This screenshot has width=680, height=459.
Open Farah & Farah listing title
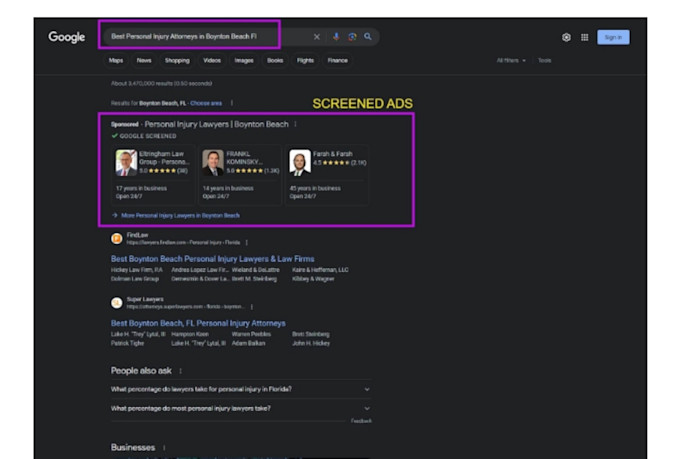pyautogui.click(x=333, y=154)
